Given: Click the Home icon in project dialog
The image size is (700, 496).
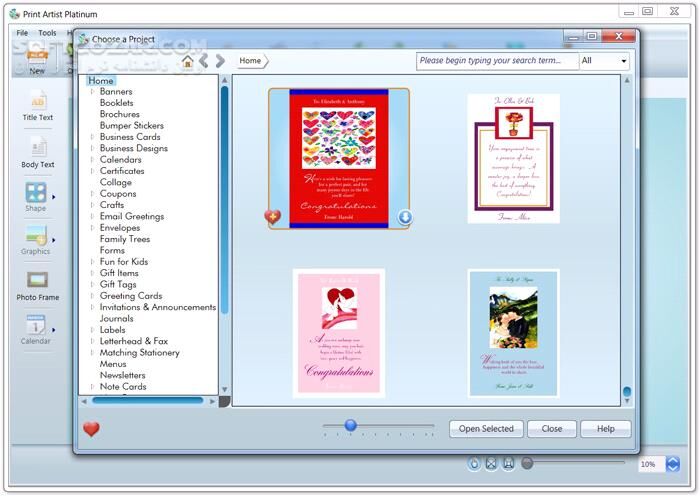Looking at the screenshot, I should coord(188,61).
